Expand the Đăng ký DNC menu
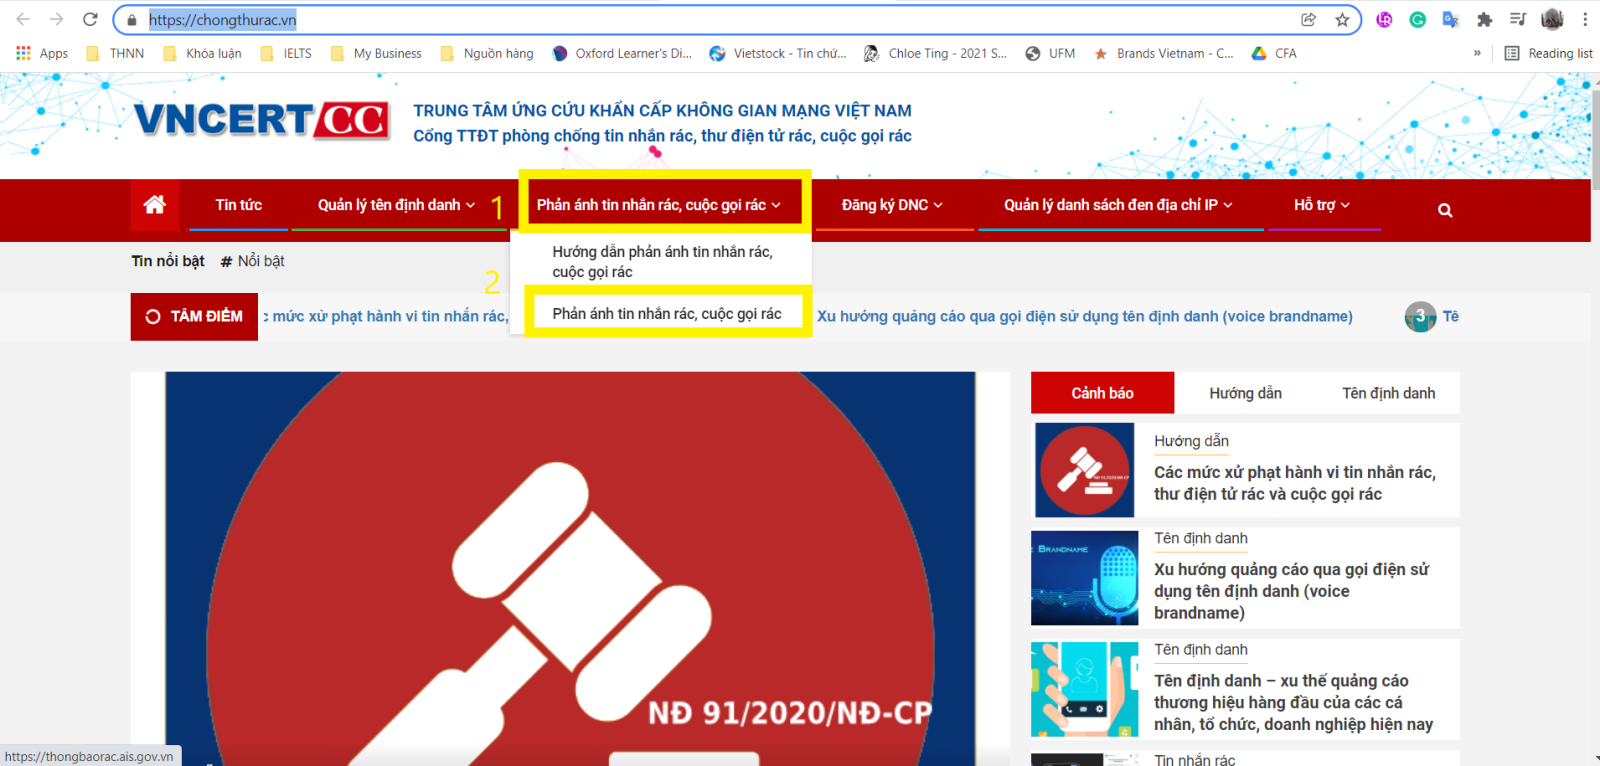 tap(892, 205)
